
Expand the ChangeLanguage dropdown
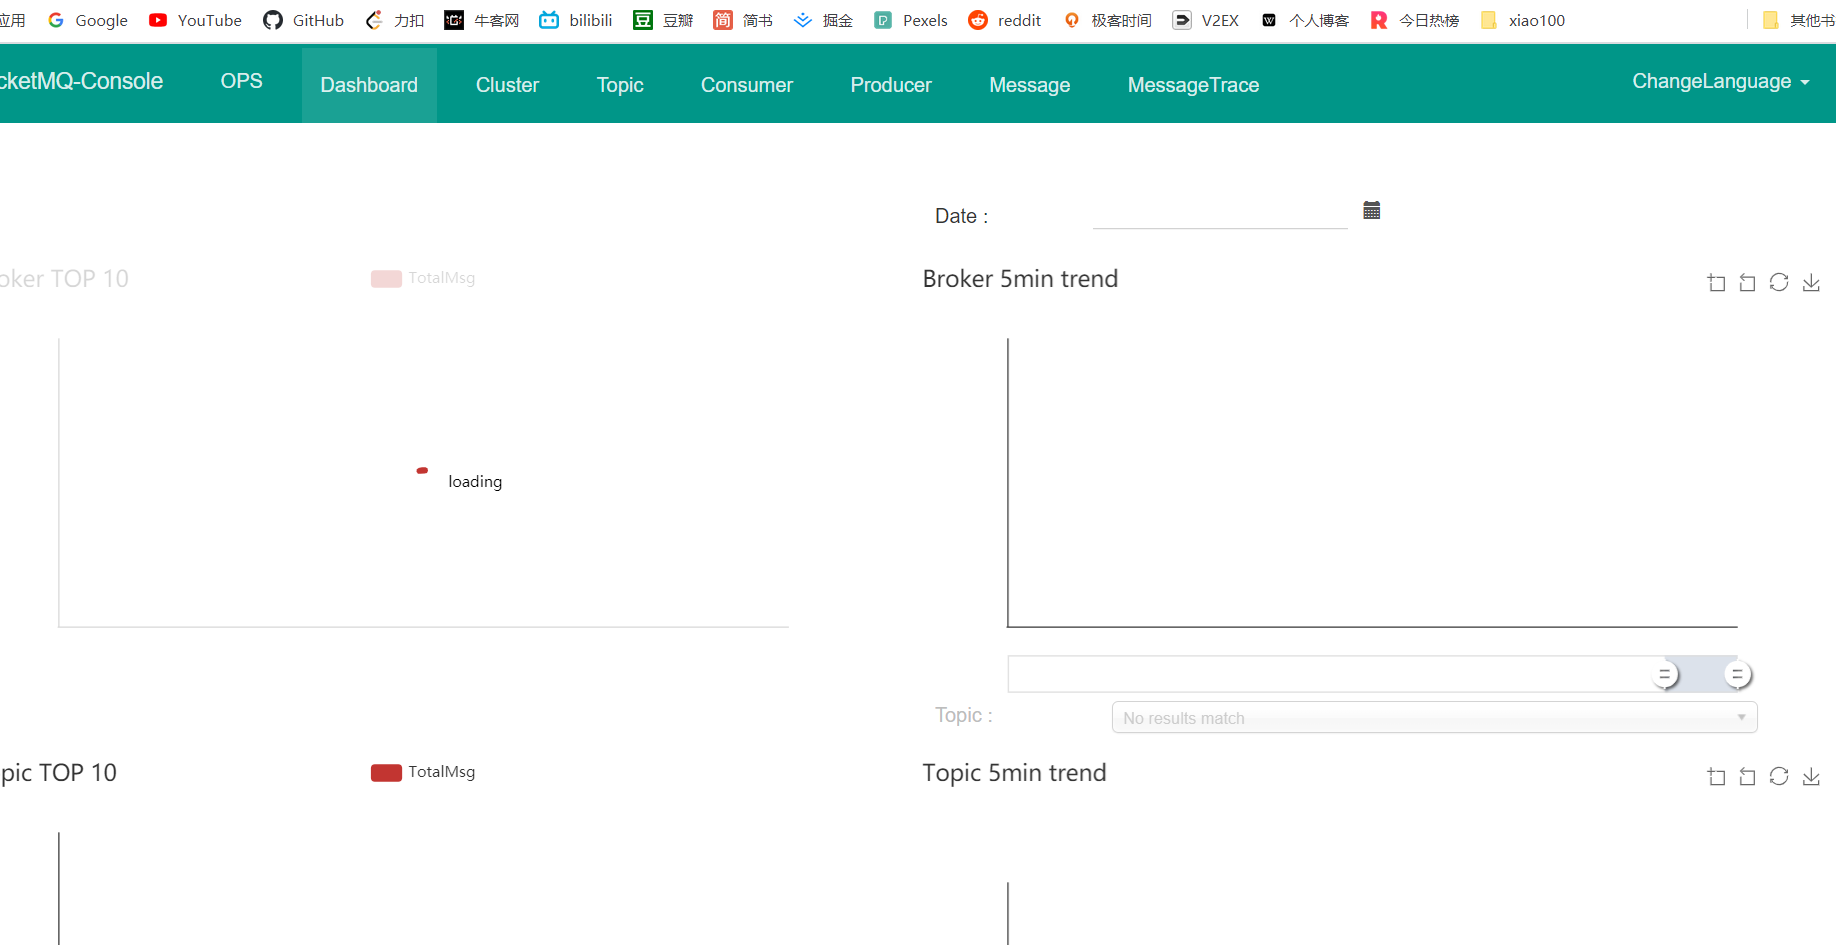1720,82
